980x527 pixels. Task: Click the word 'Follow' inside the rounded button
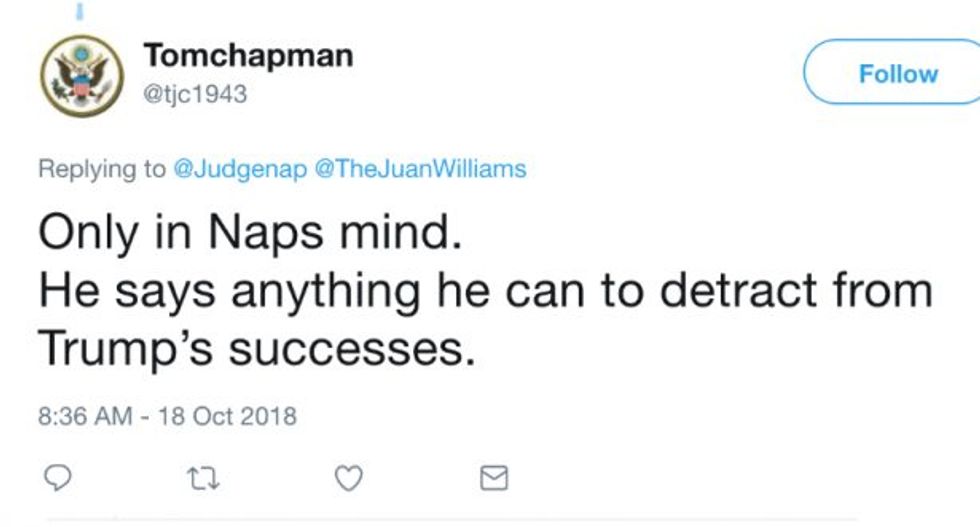pyautogui.click(x=898, y=74)
